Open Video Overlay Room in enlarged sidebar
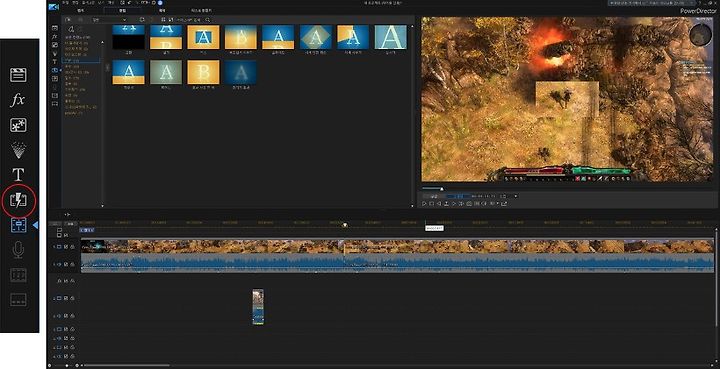This screenshot has width=720, height=369. coord(18,125)
